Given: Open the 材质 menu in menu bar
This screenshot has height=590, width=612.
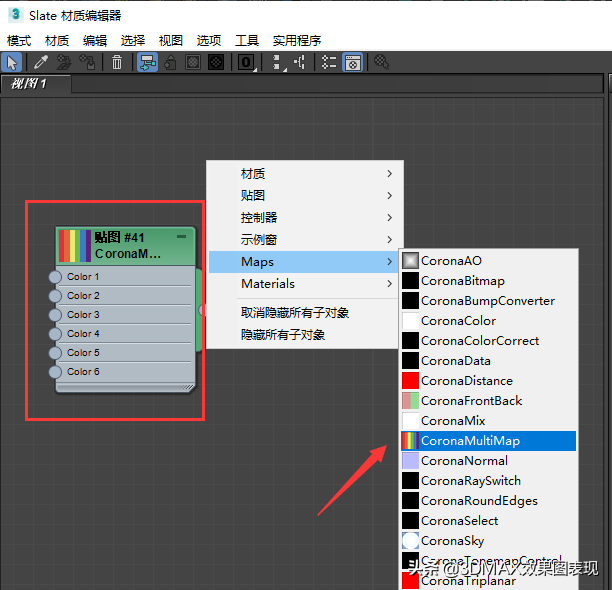Looking at the screenshot, I should tap(57, 41).
